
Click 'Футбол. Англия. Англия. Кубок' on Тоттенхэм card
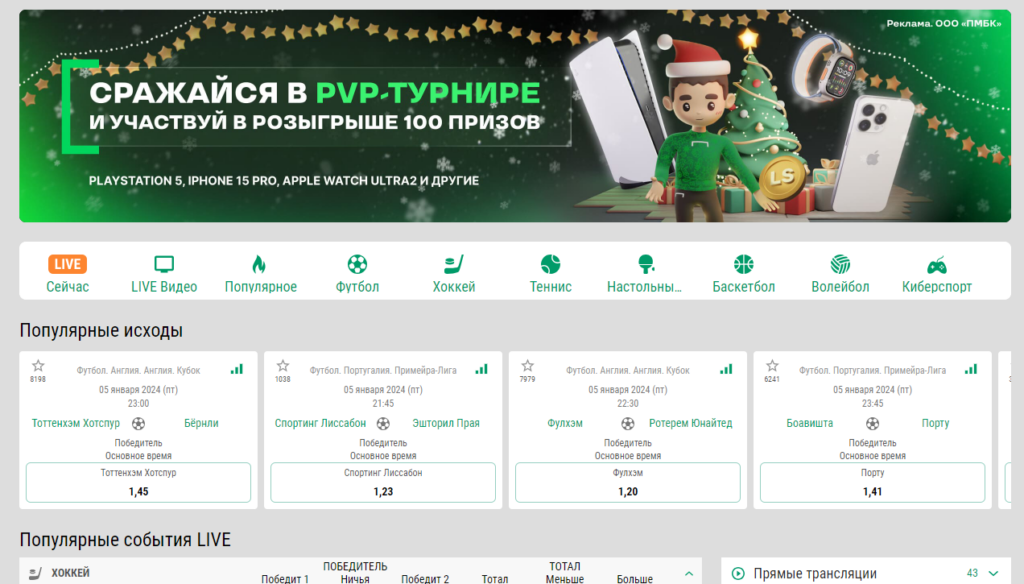(138, 370)
